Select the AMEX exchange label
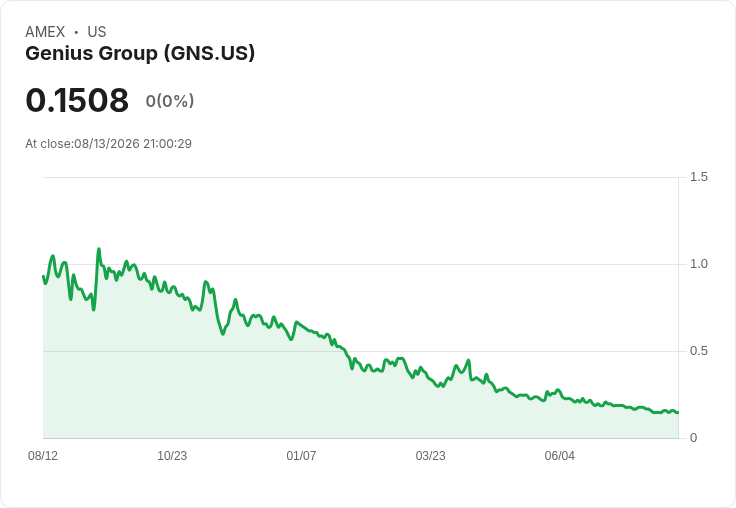The width and height of the screenshot is (736, 508). pos(45,32)
